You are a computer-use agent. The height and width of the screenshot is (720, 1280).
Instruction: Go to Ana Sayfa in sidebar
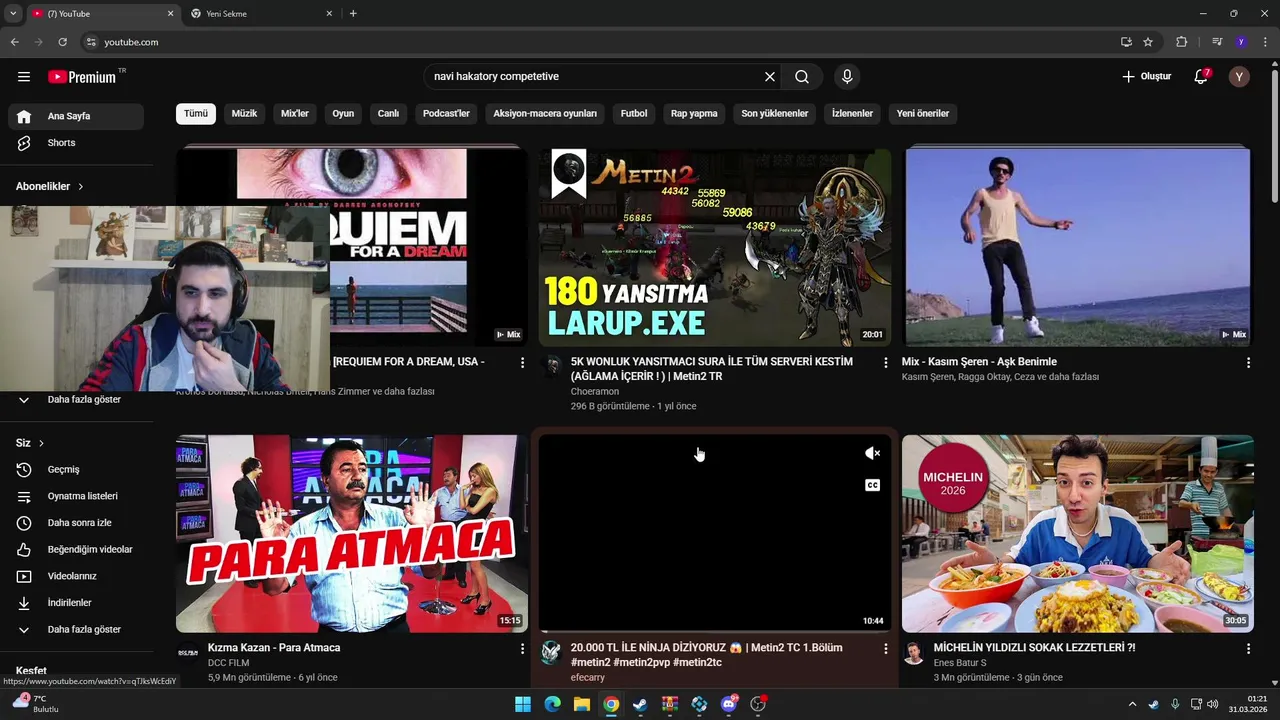click(76, 116)
